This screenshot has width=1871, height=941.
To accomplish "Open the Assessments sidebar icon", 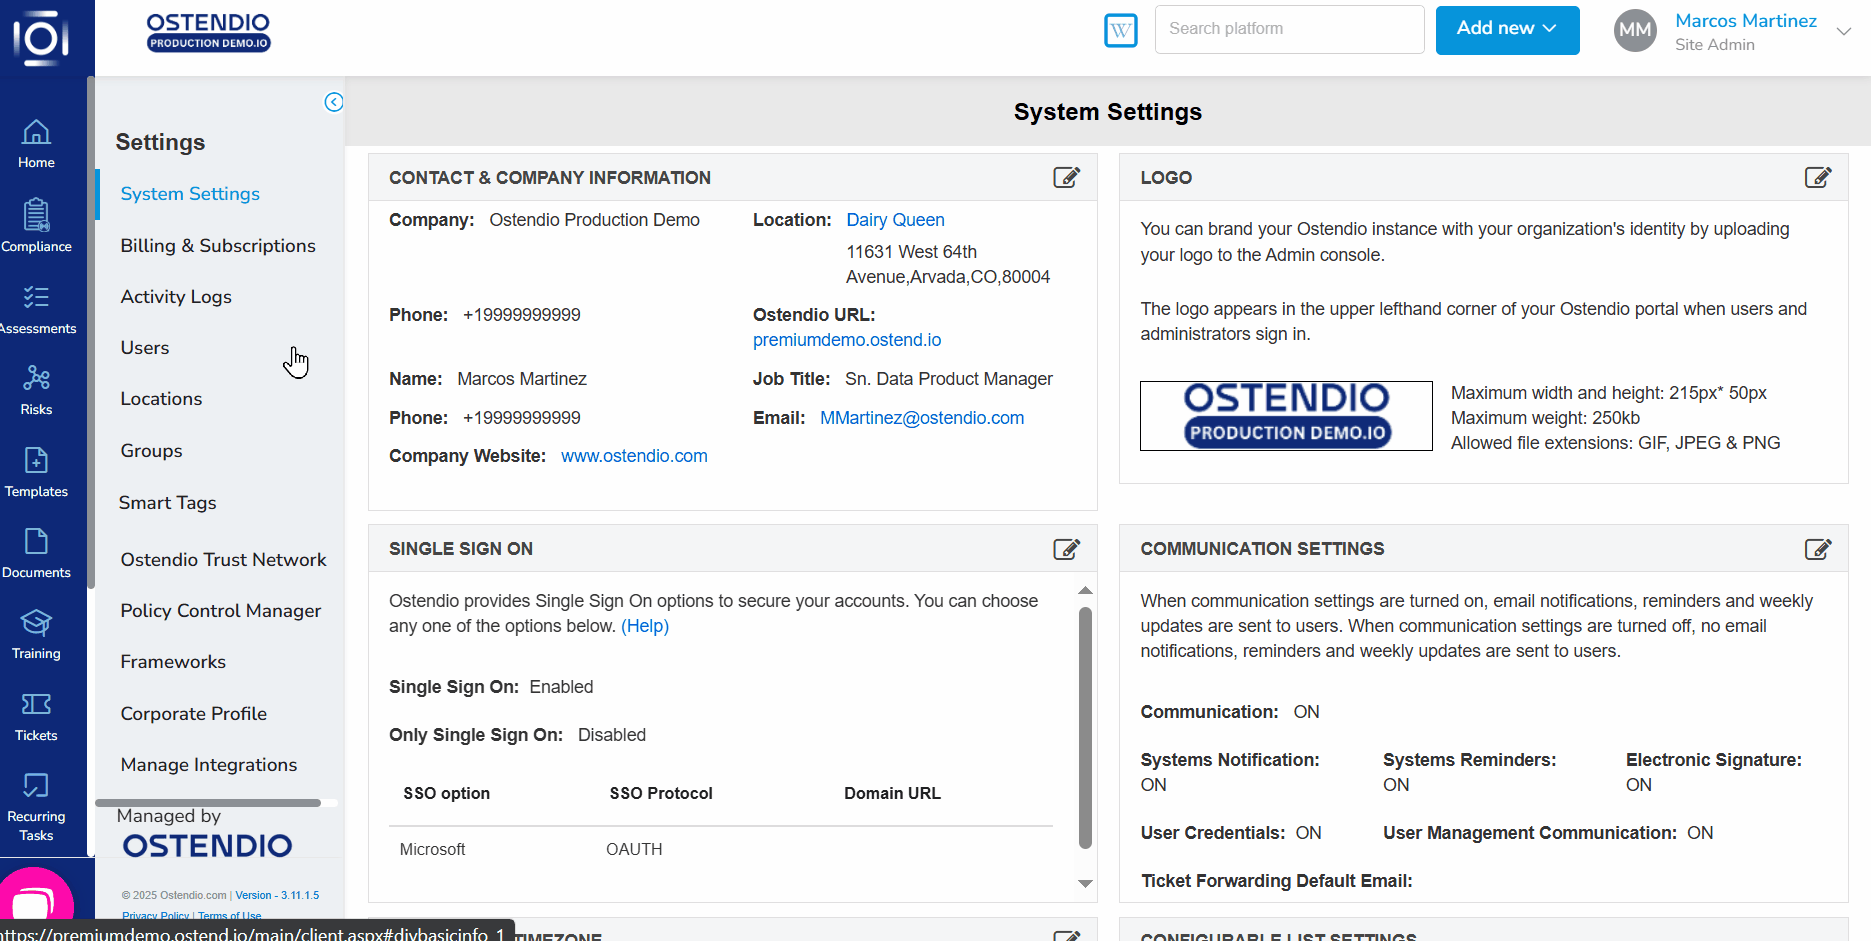I will click(x=36, y=308).
